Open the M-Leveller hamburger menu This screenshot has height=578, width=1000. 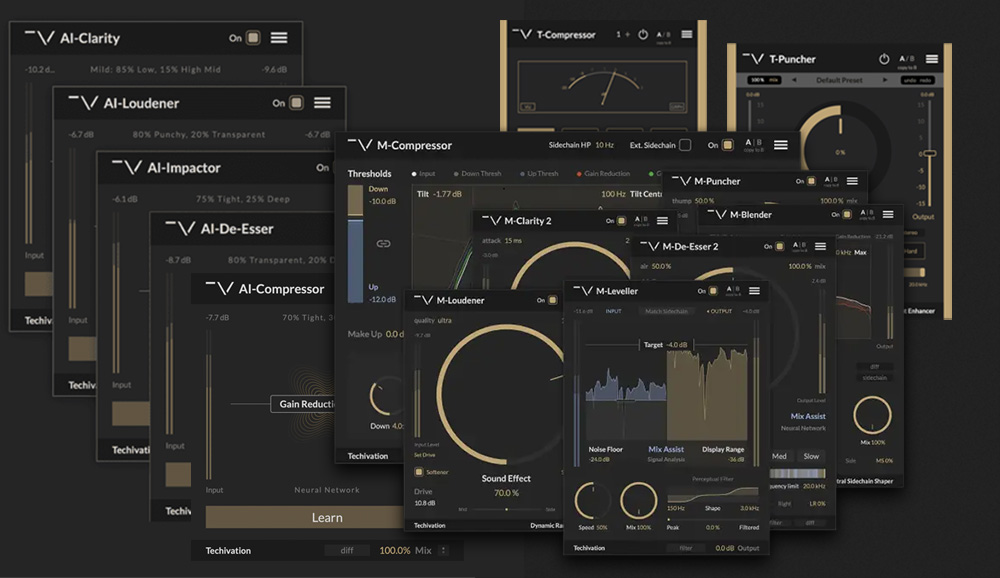point(754,291)
